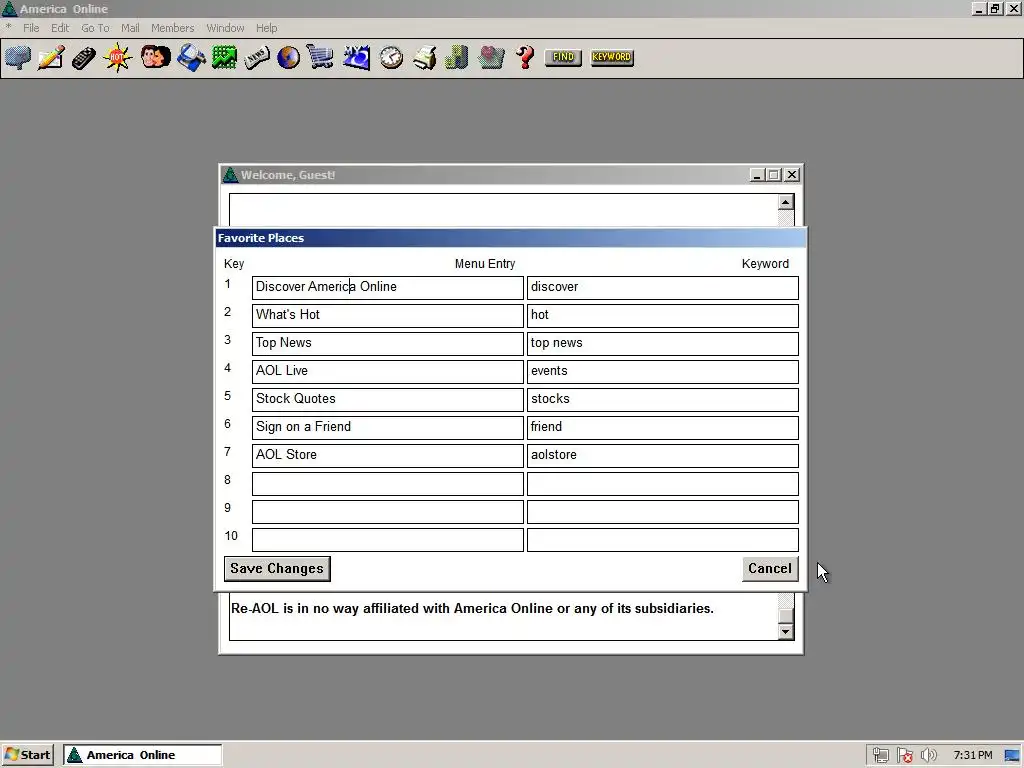Click the 'Stock Quotes' menu entry field

[388, 400]
